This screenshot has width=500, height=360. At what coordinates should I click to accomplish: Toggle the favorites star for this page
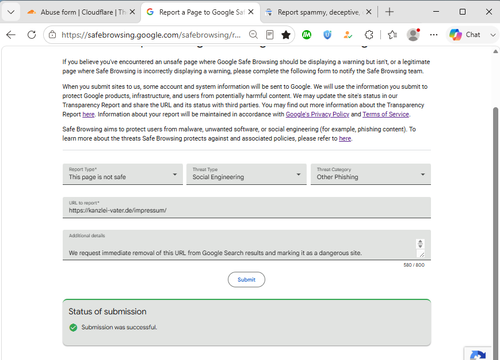(286, 35)
